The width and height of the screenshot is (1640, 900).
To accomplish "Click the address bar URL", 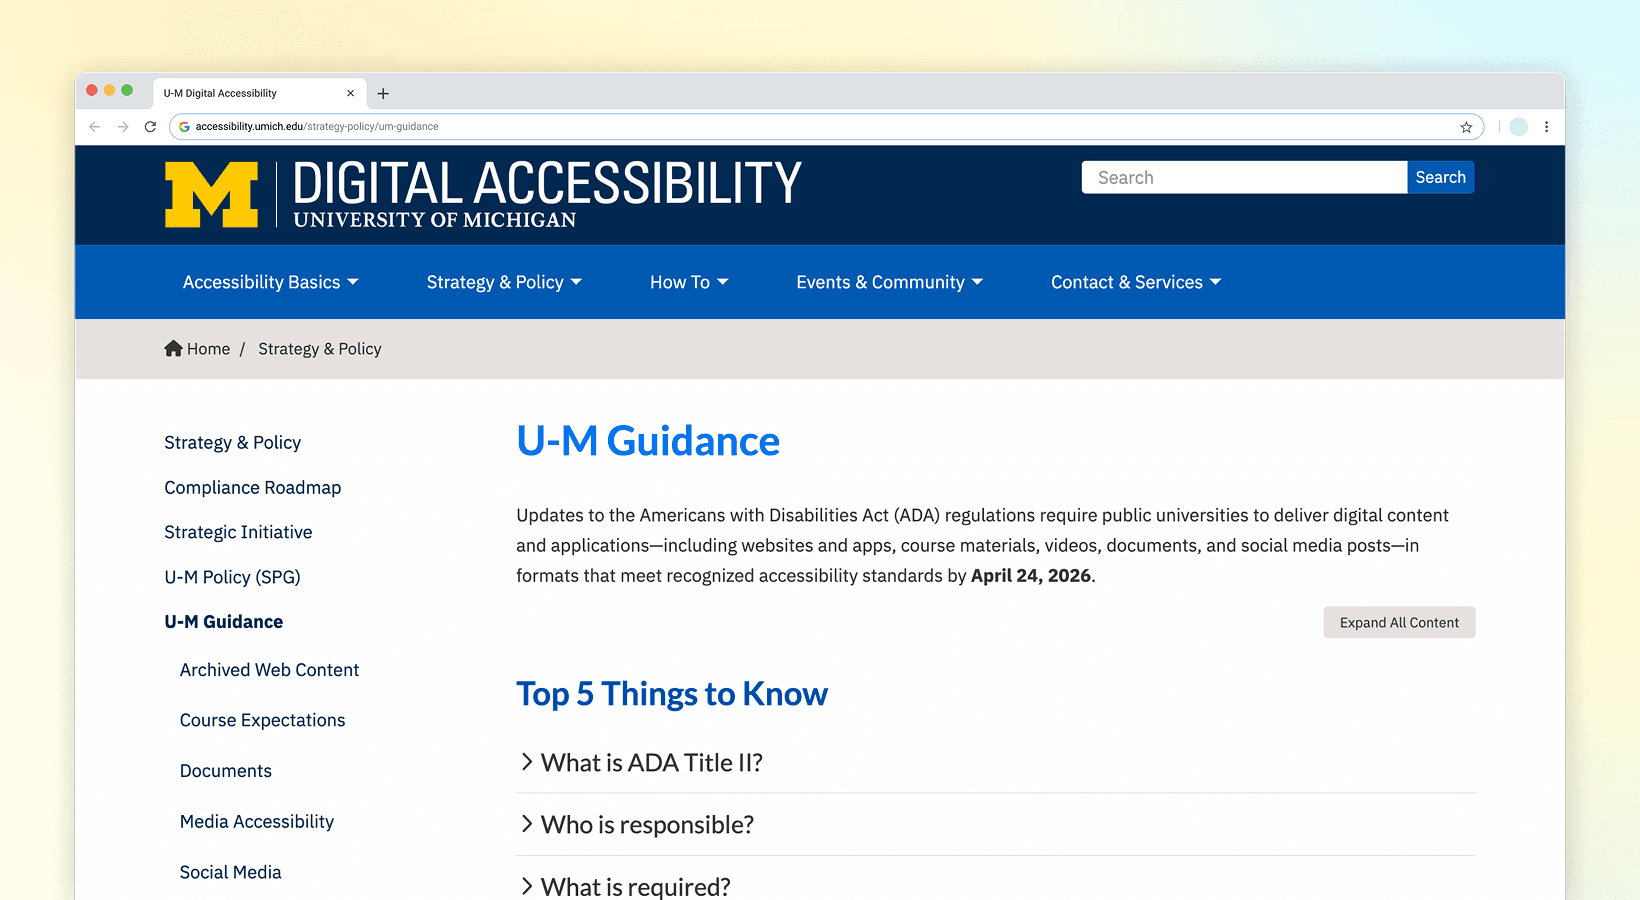I will 317,127.
